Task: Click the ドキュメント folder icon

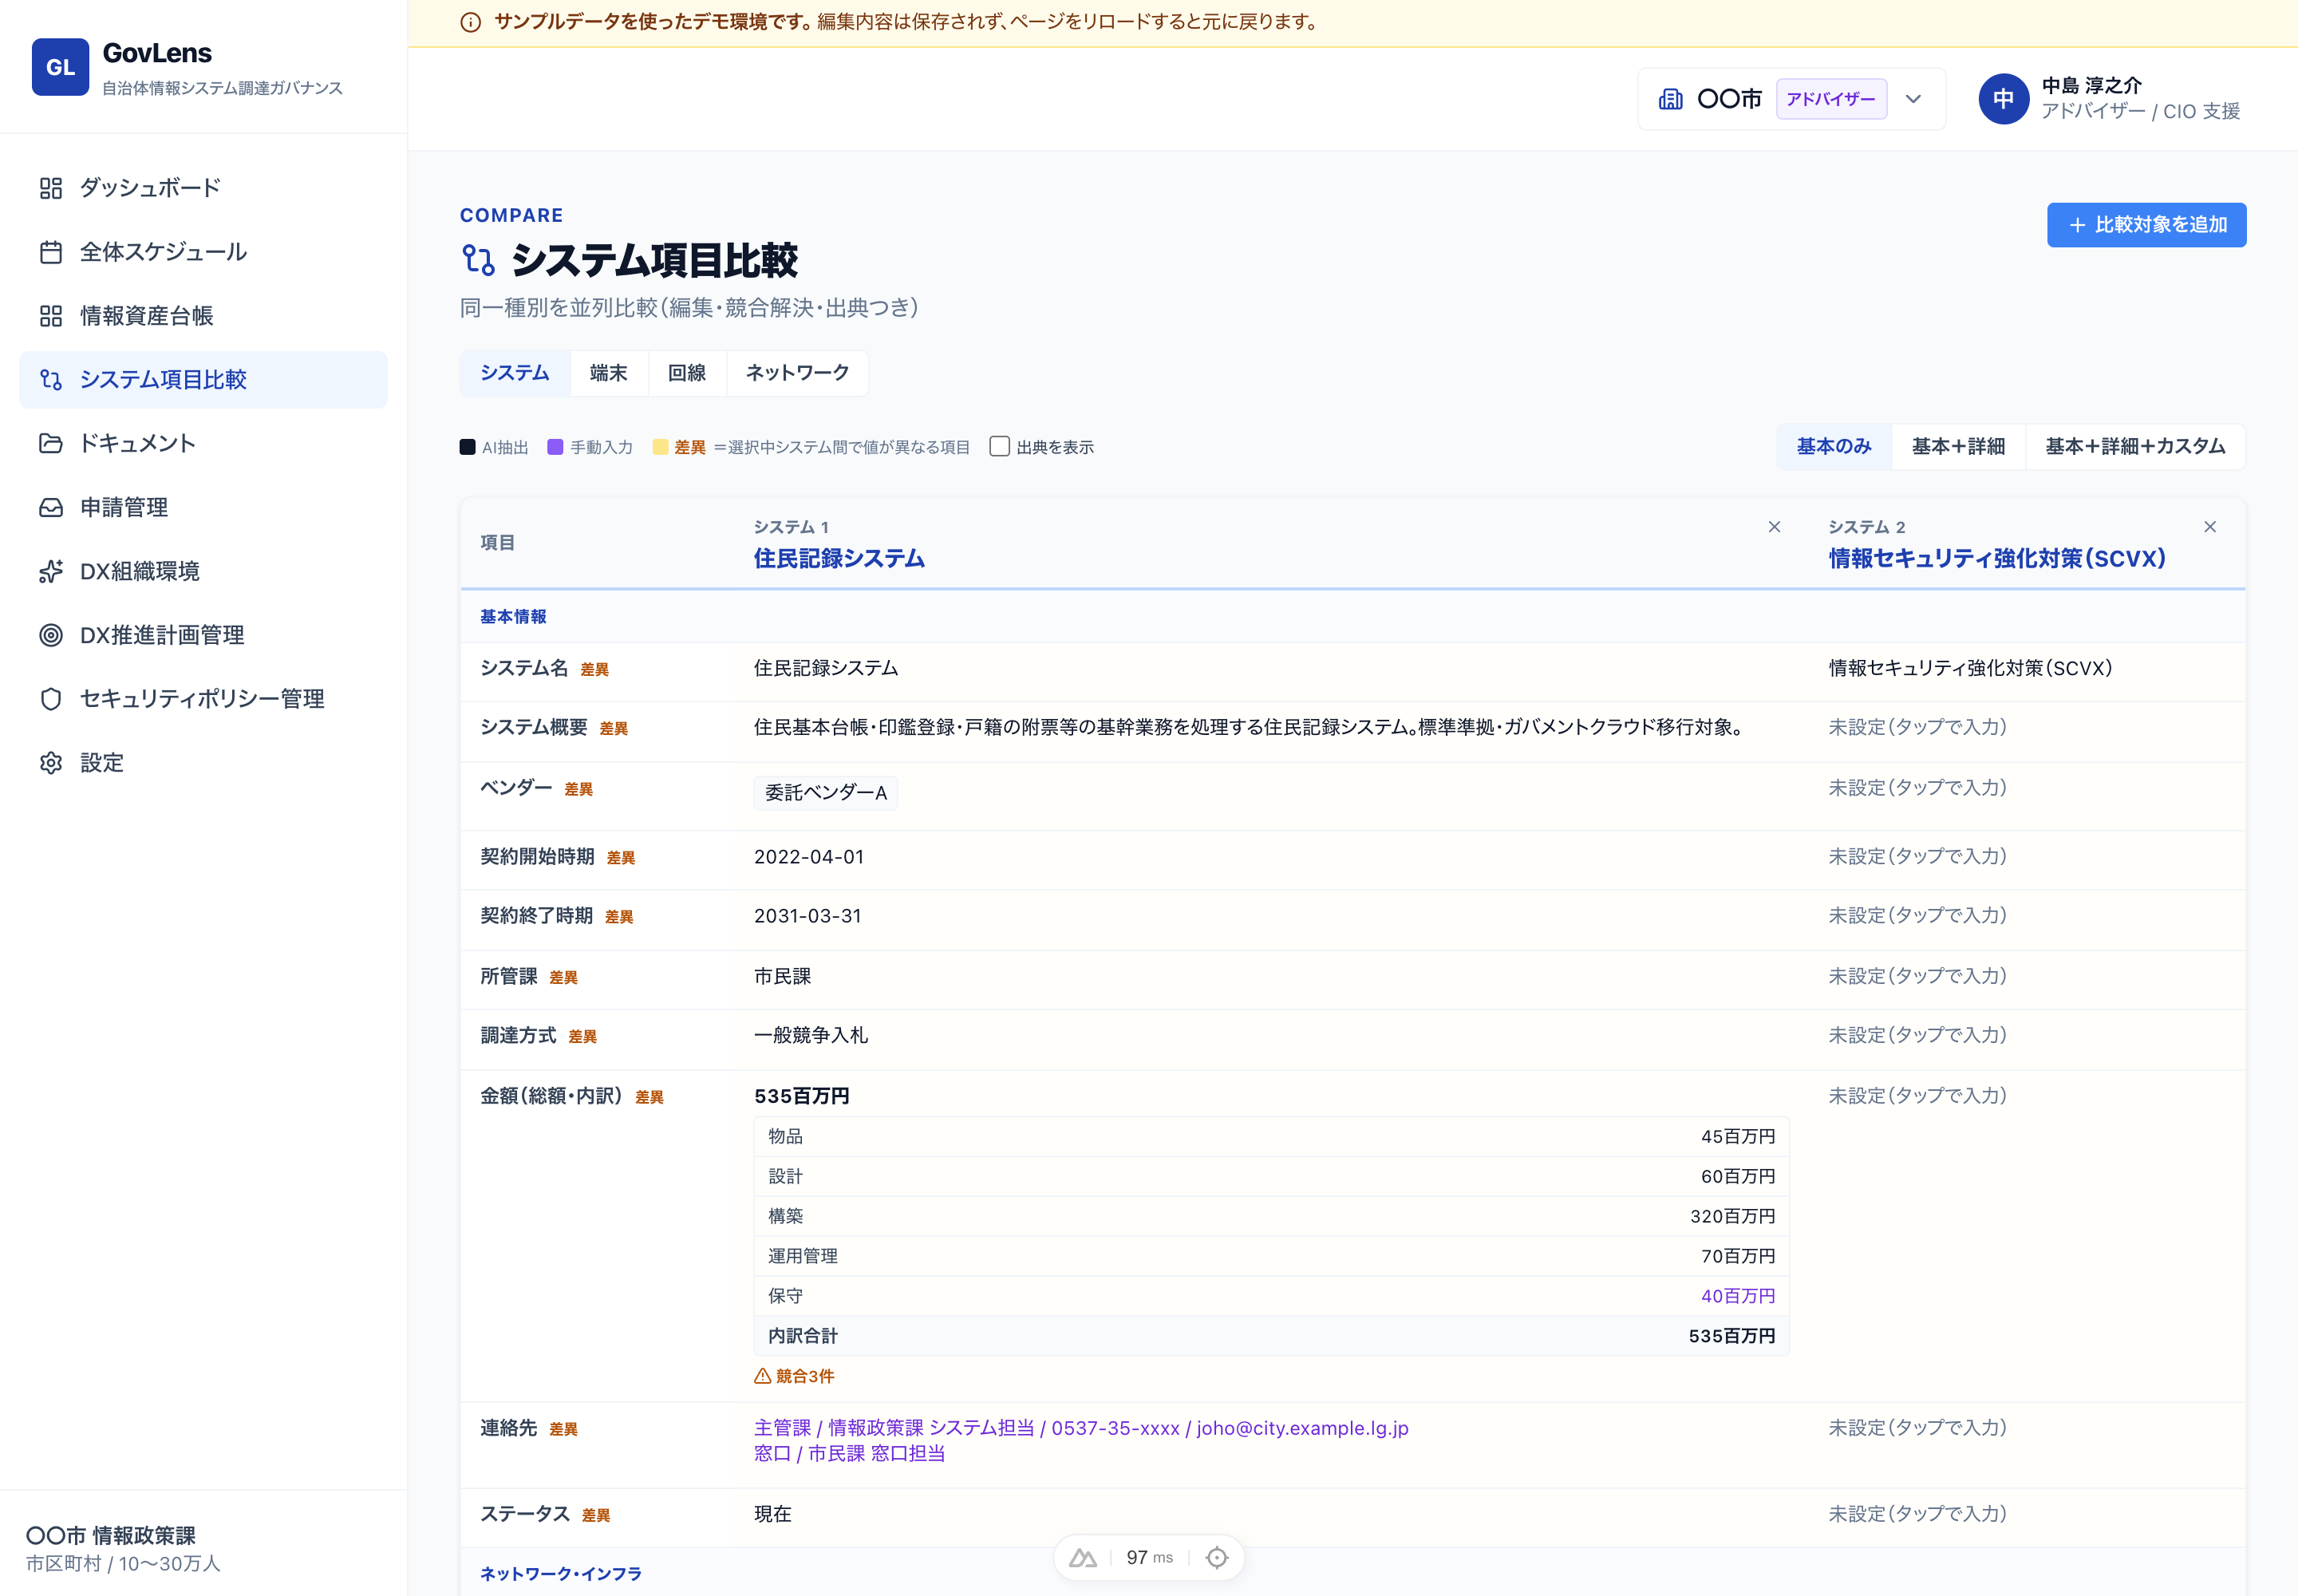Action: click(x=51, y=444)
